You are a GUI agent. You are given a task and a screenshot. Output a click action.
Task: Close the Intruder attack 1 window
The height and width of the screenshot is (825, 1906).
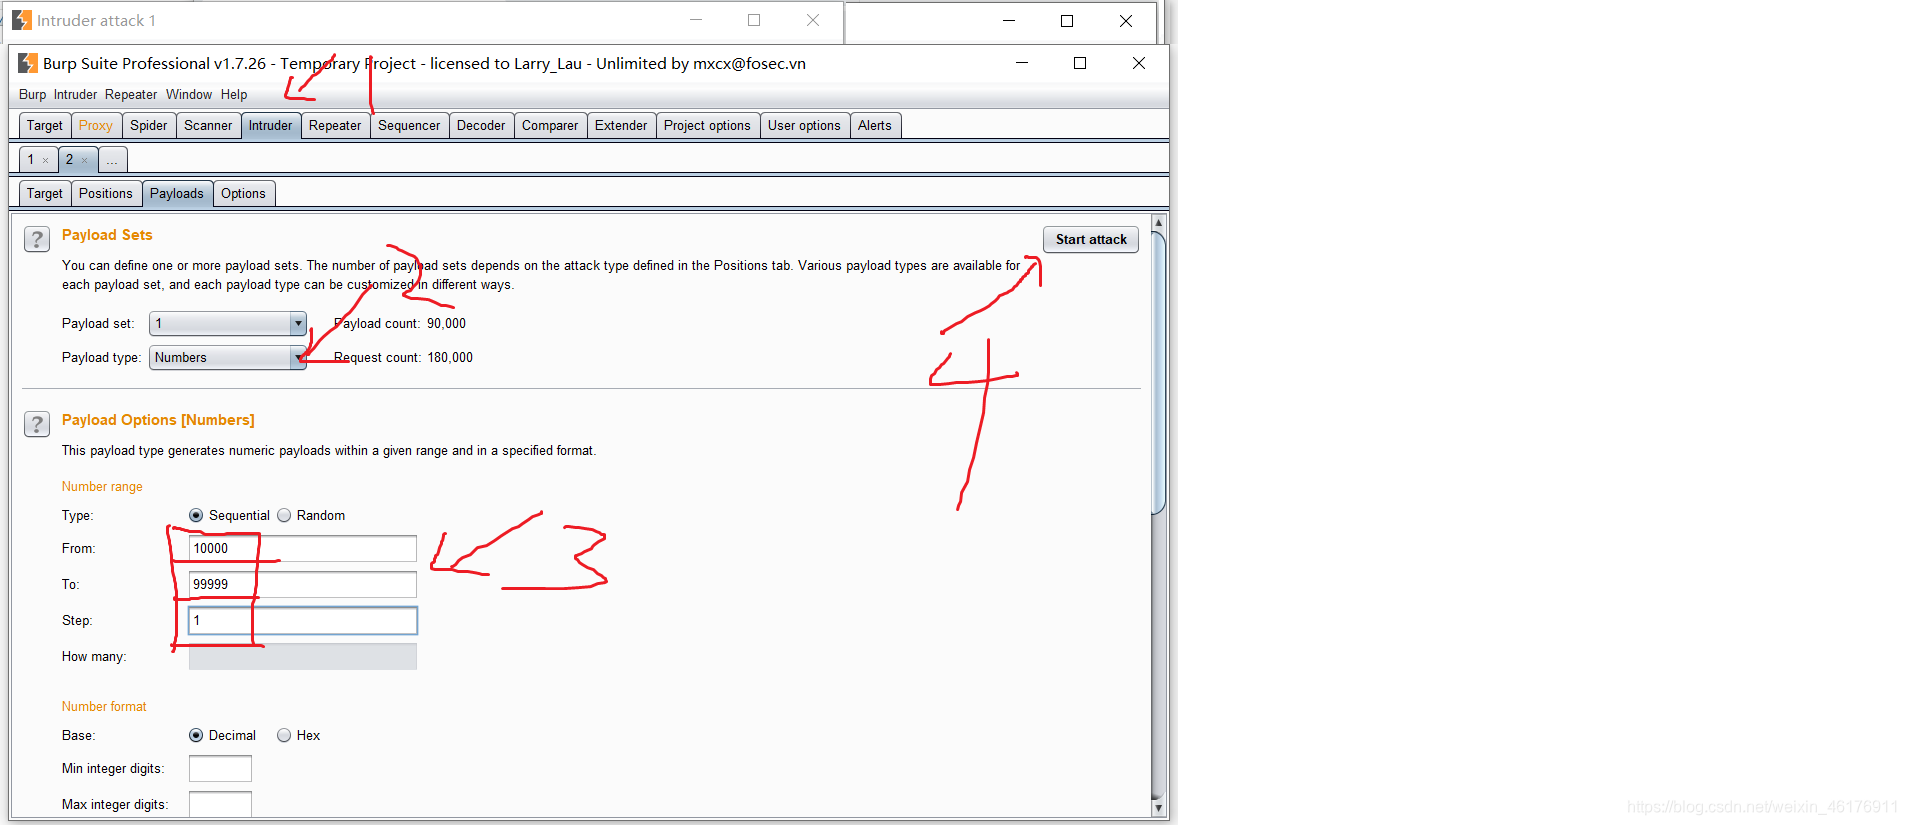tap(813, 20)
